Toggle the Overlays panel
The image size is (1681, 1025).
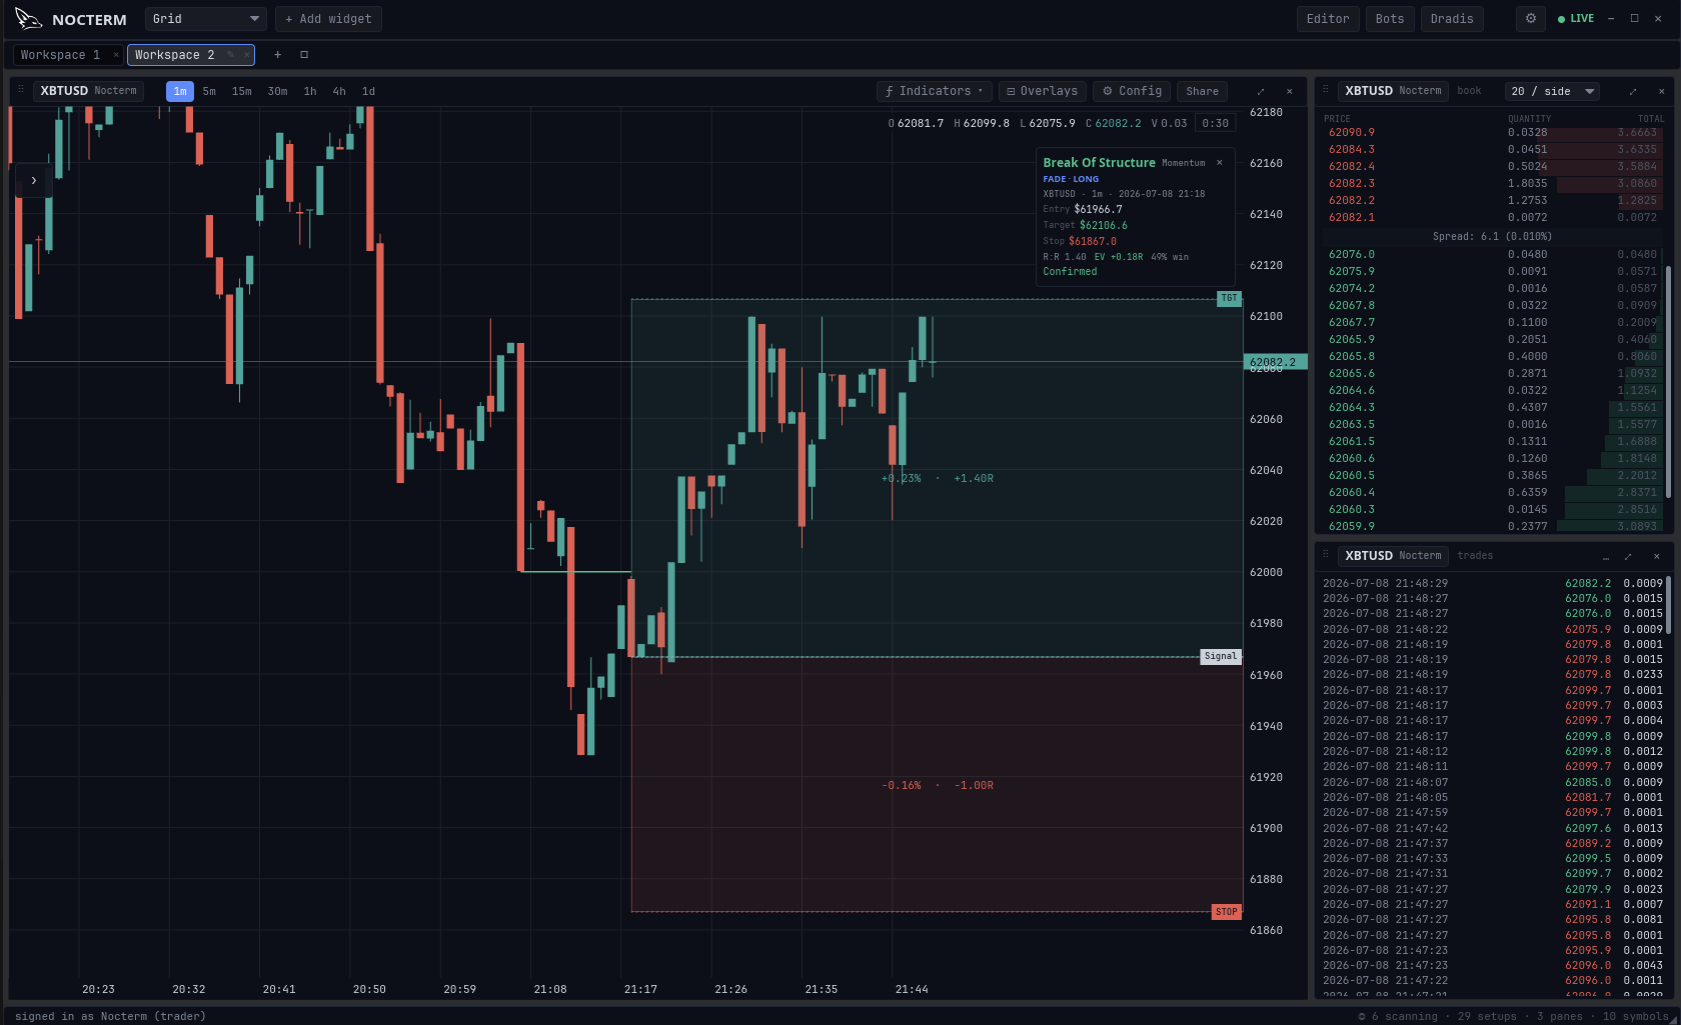[1042, 91]
